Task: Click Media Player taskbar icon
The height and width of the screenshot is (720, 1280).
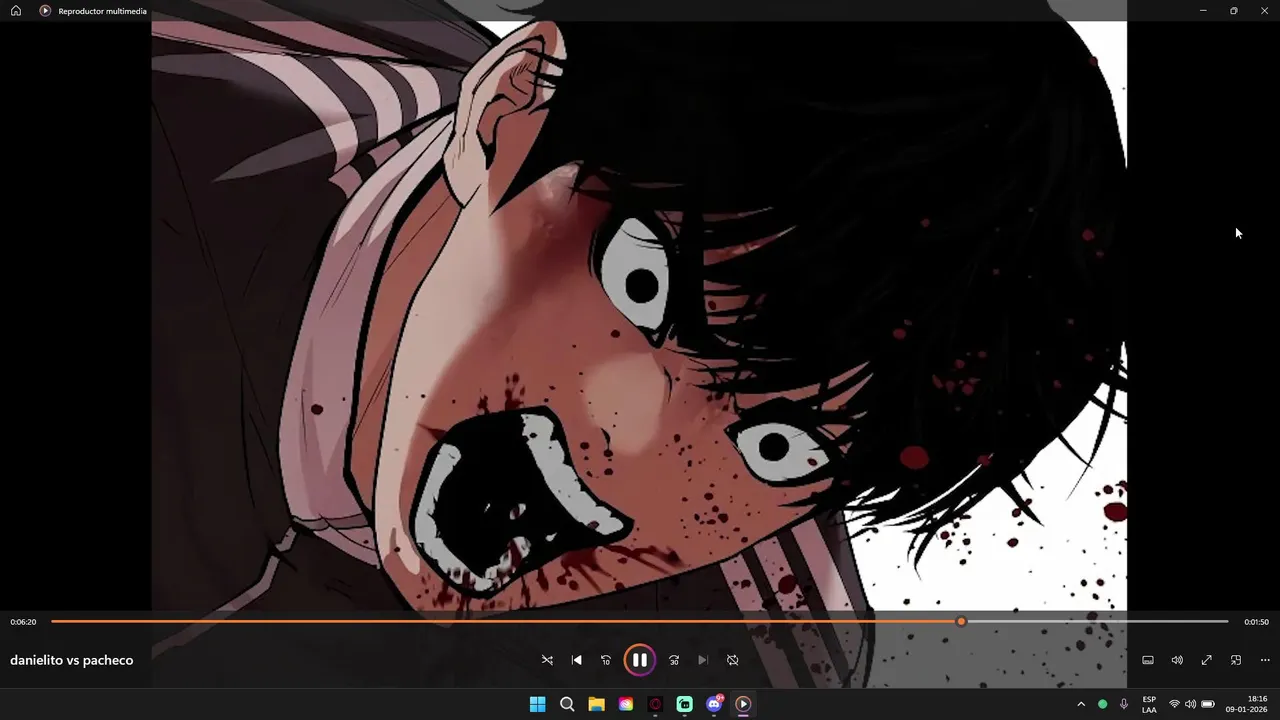Action: (743, 704)
